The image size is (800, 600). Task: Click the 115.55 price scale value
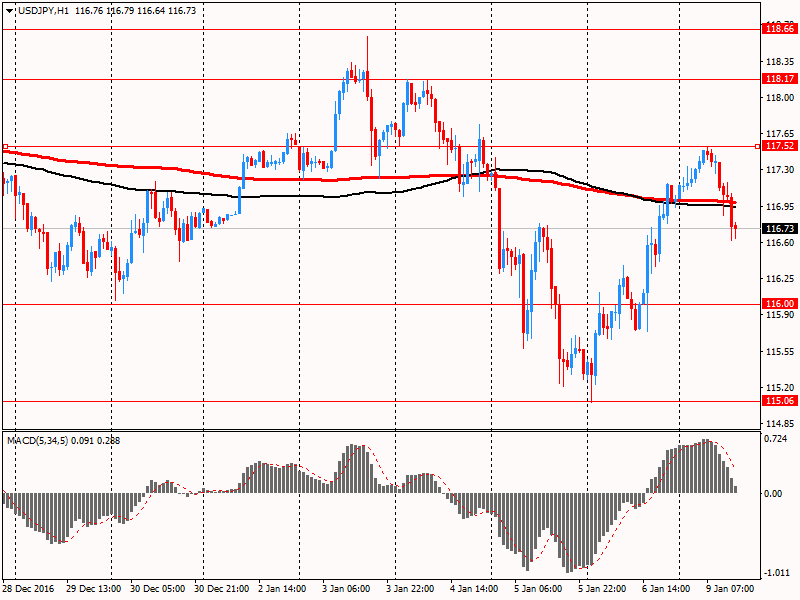click(x=780, y=352)
